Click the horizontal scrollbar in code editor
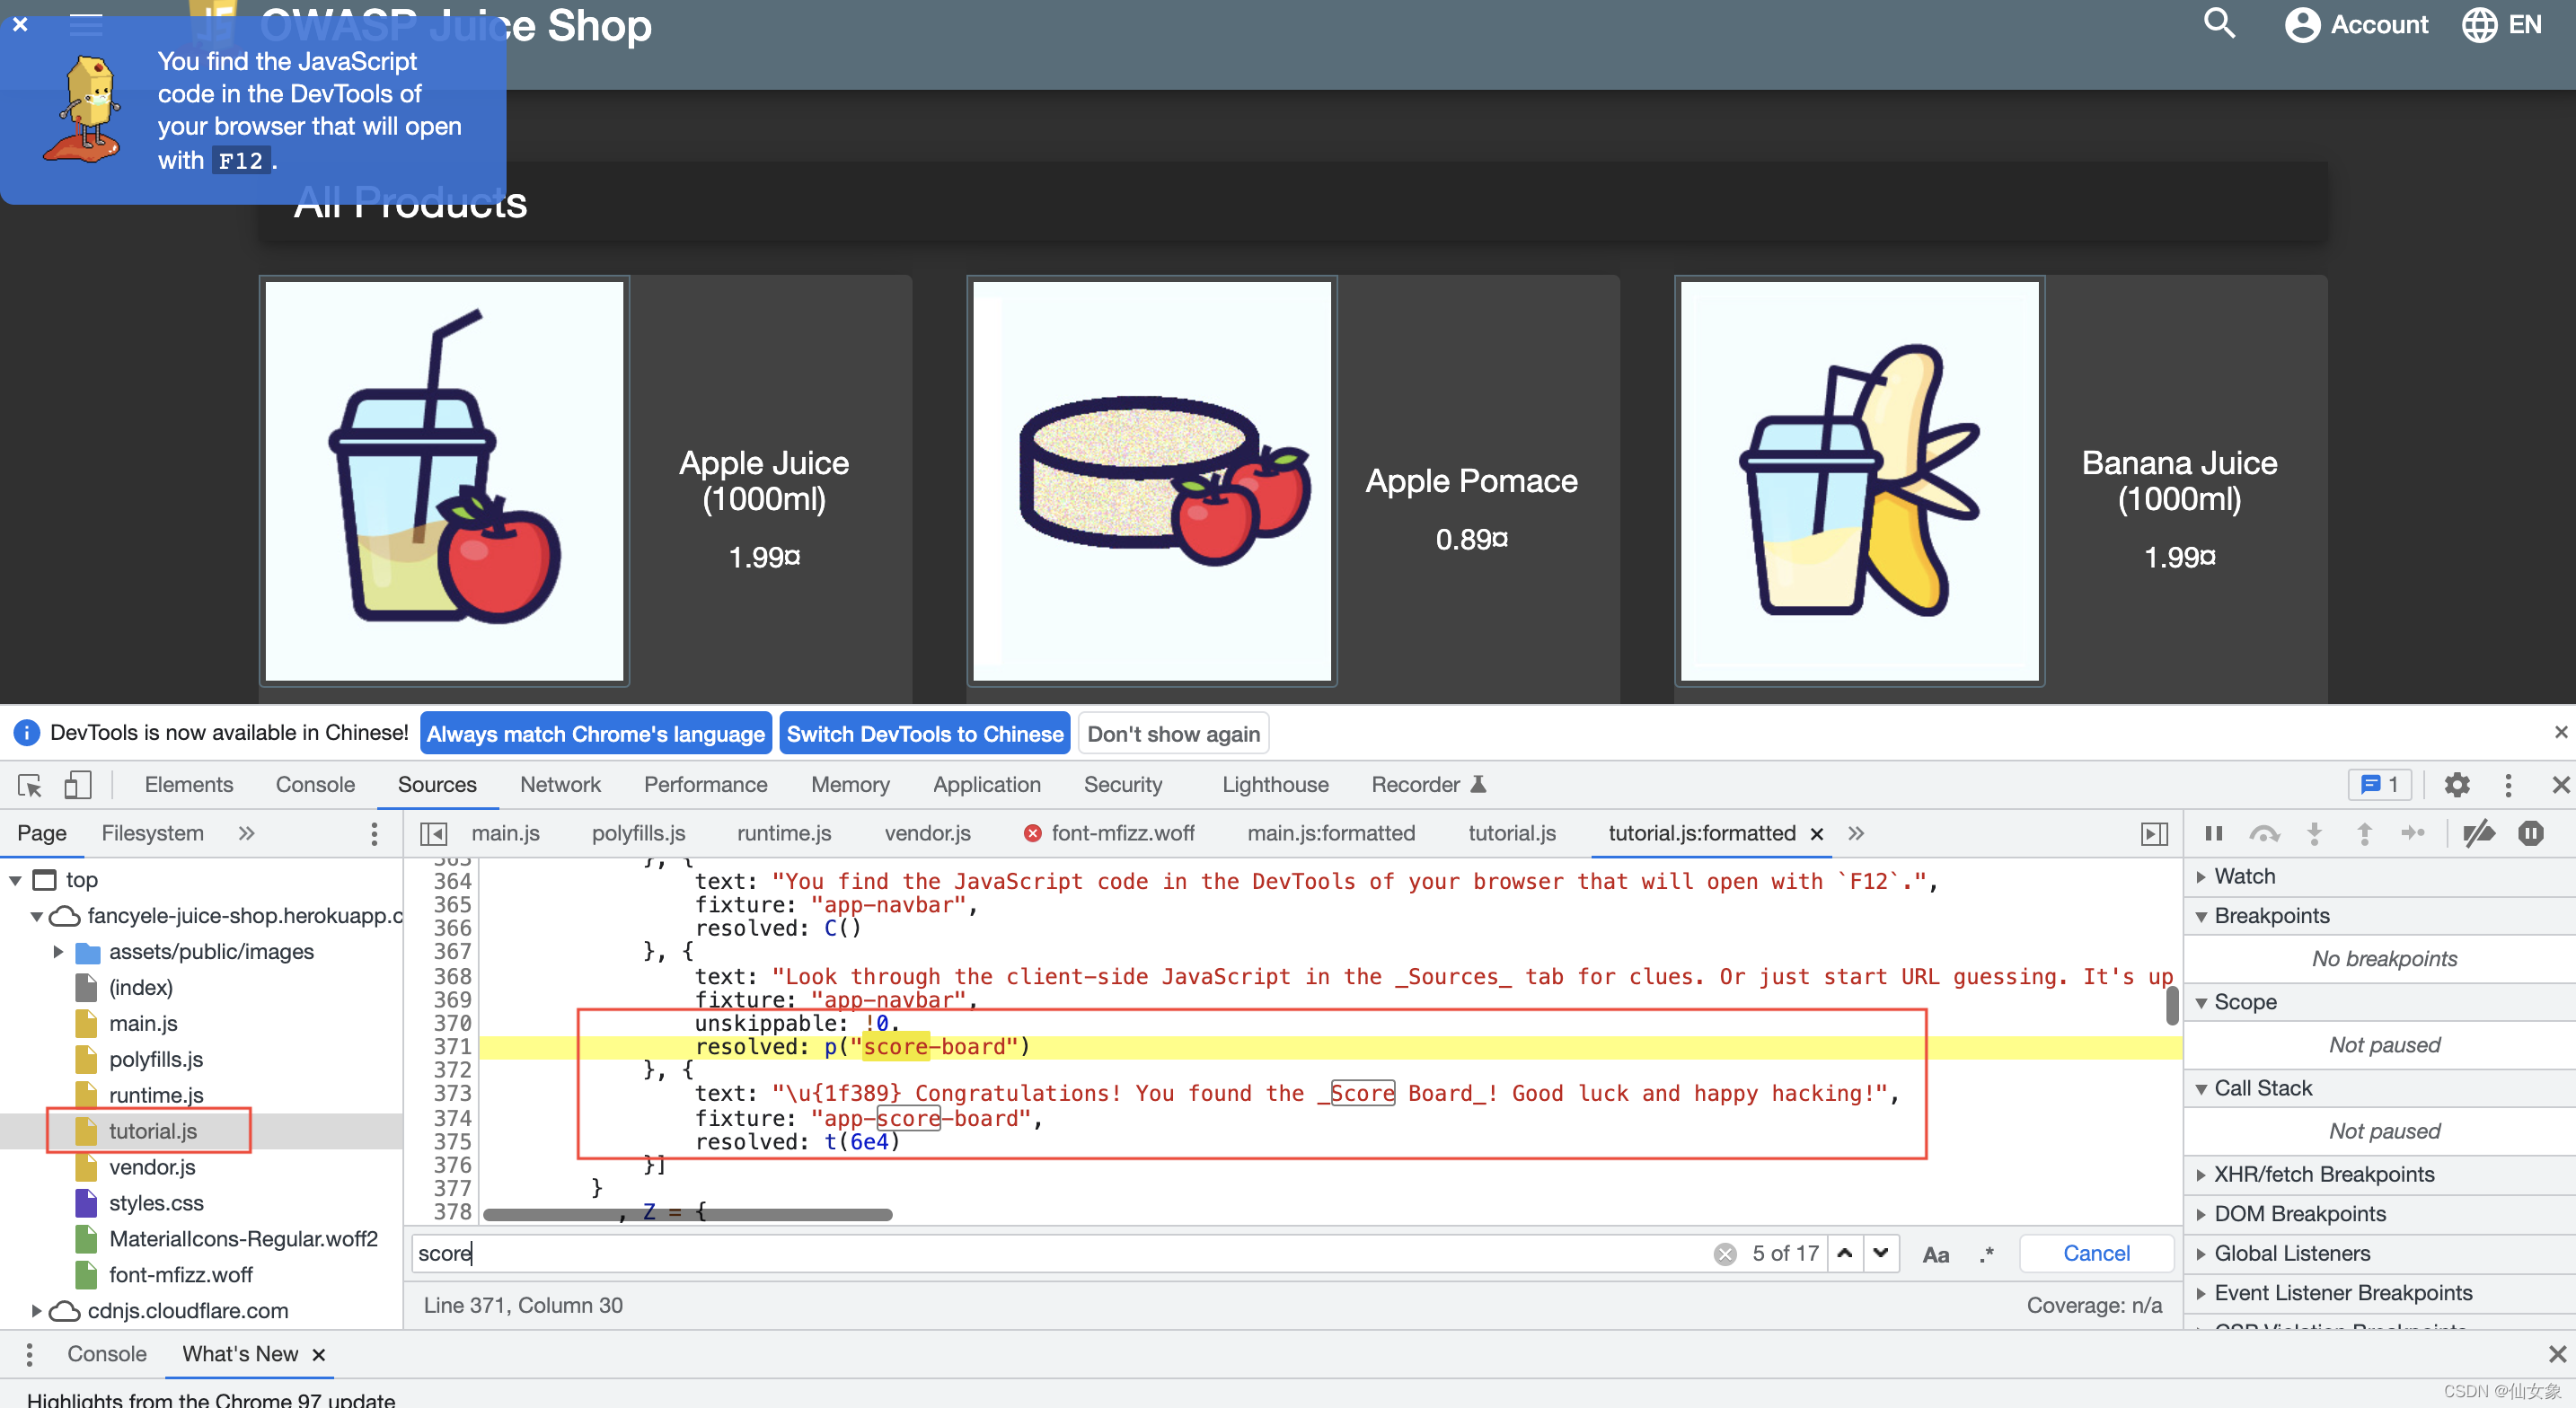 point(687,1215)
